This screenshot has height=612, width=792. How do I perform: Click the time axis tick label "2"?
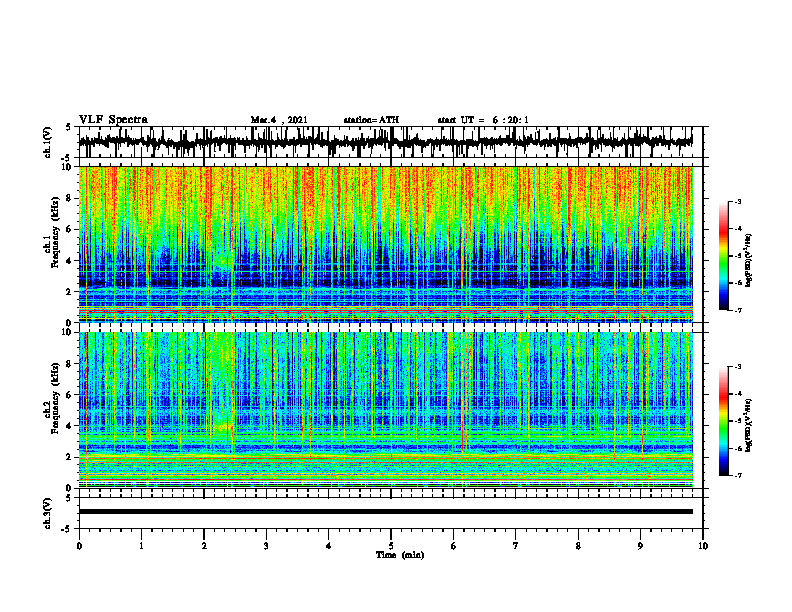click(204, 546)
